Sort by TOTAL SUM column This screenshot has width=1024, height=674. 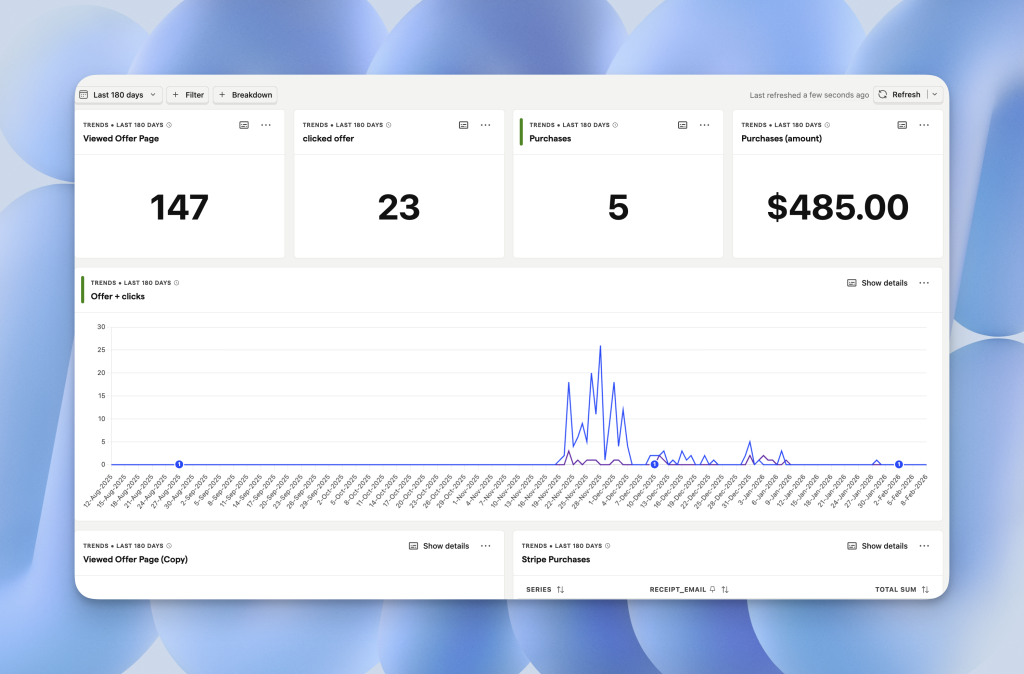click(x=925, y=590)
